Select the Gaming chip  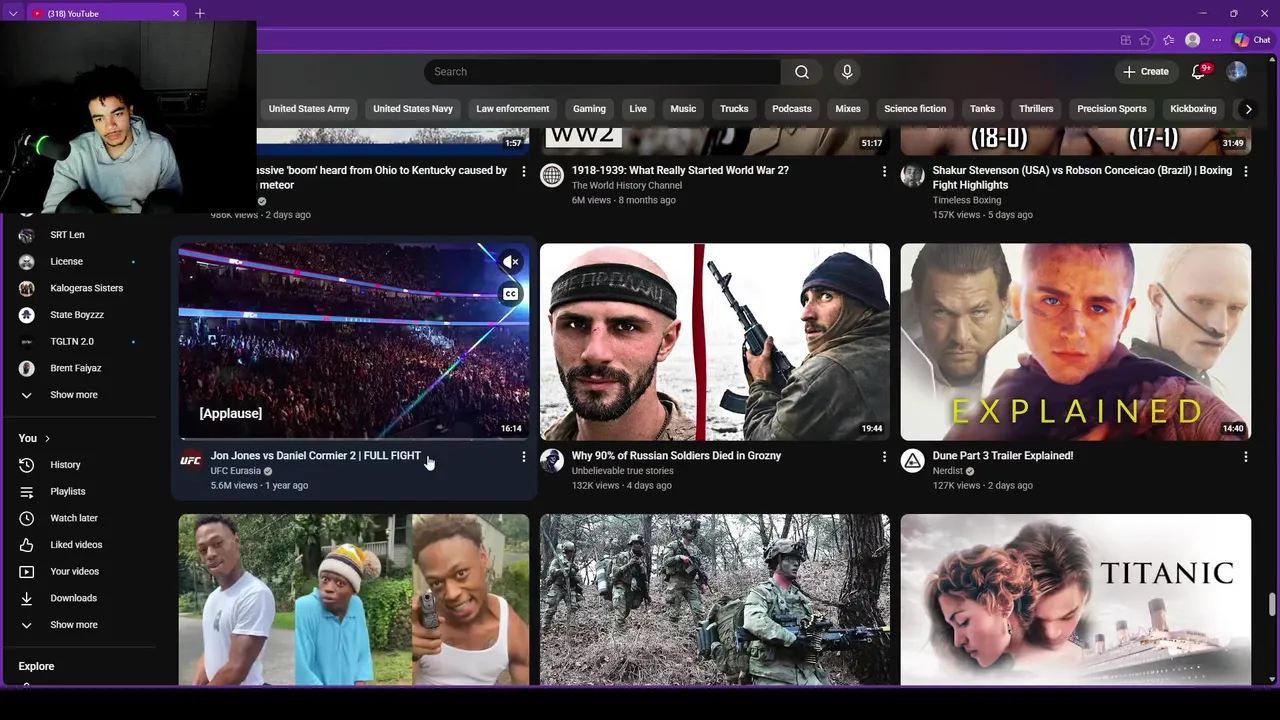589,109
